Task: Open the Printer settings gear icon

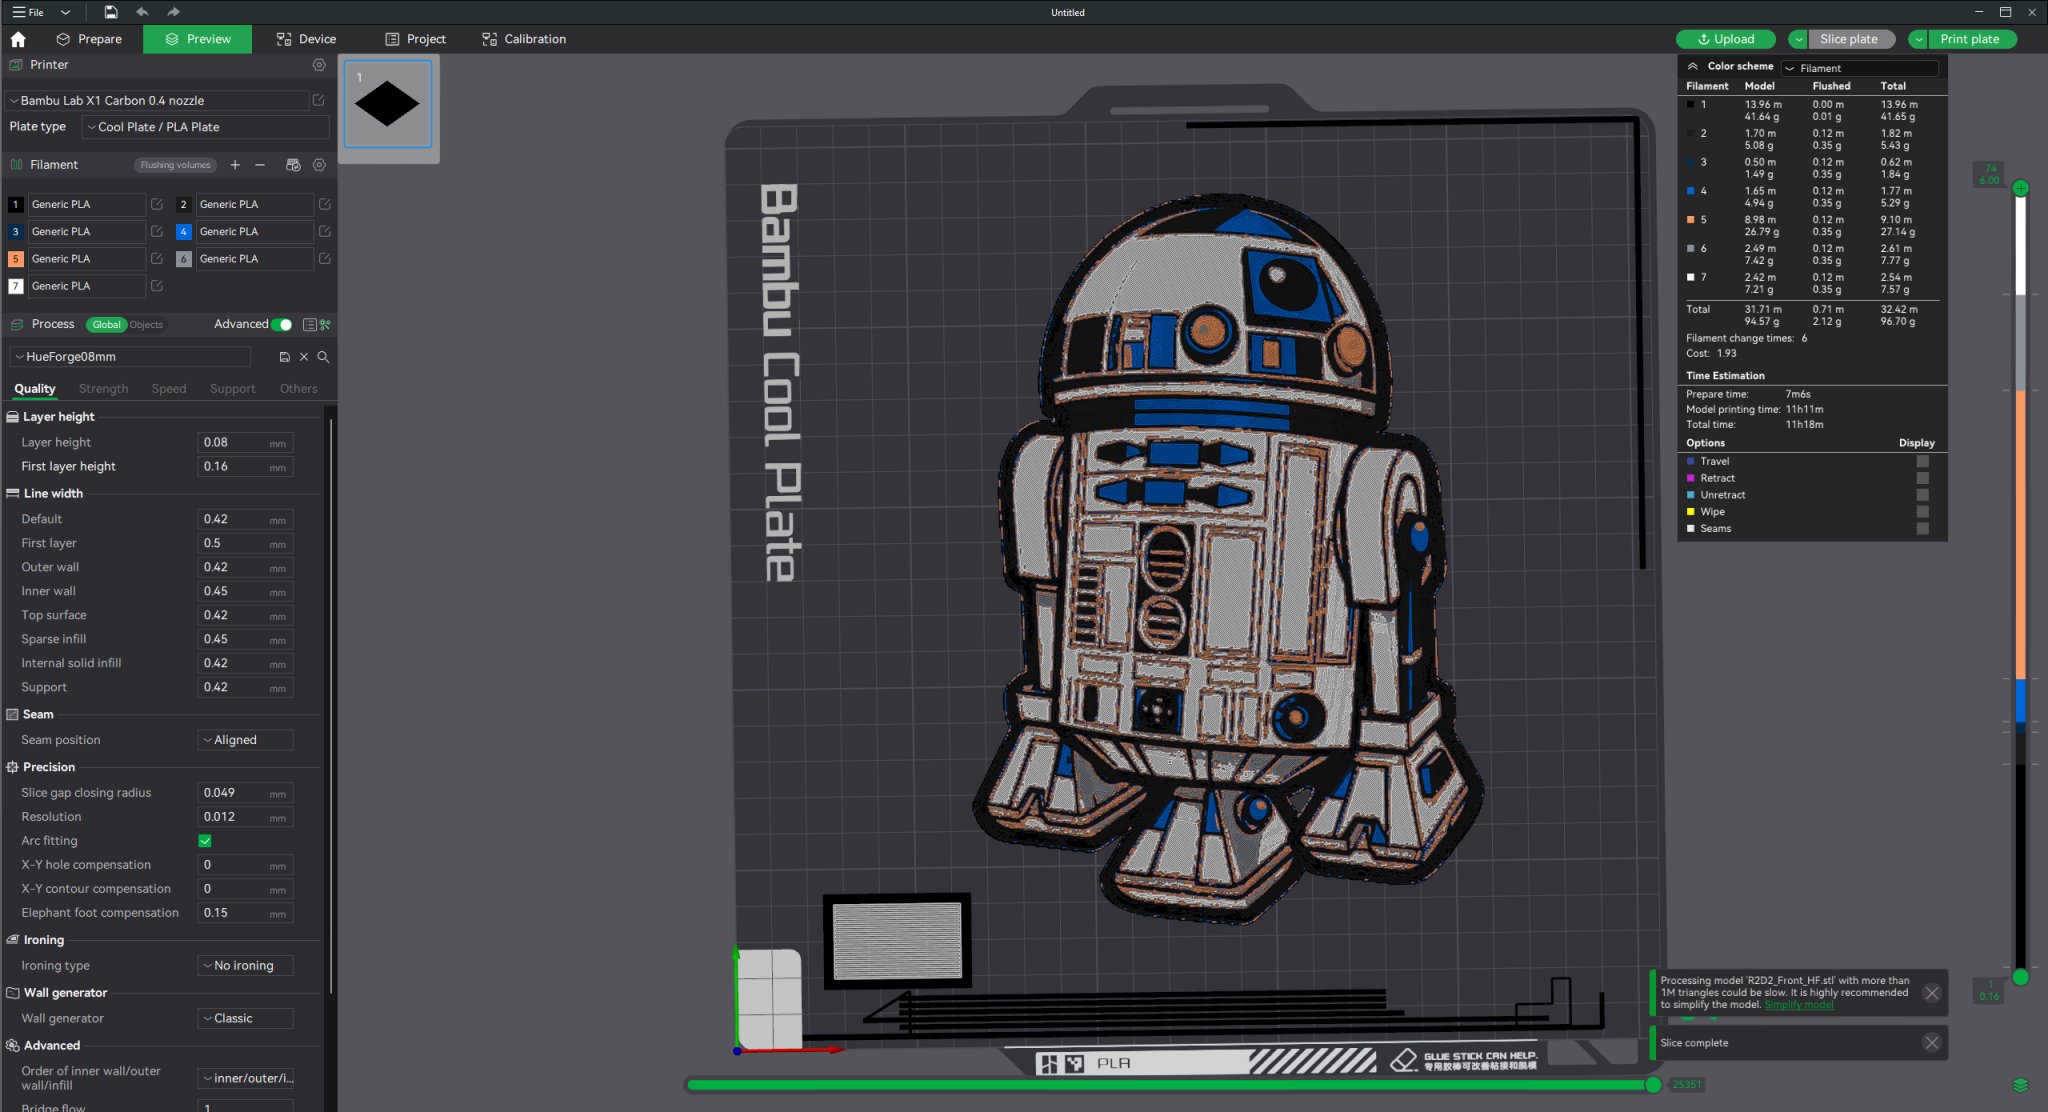Action: point(319,64)
